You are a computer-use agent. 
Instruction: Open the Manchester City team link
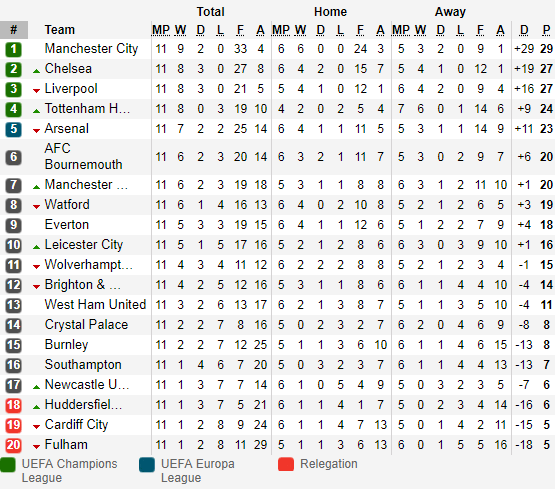(x=91, y=49)
